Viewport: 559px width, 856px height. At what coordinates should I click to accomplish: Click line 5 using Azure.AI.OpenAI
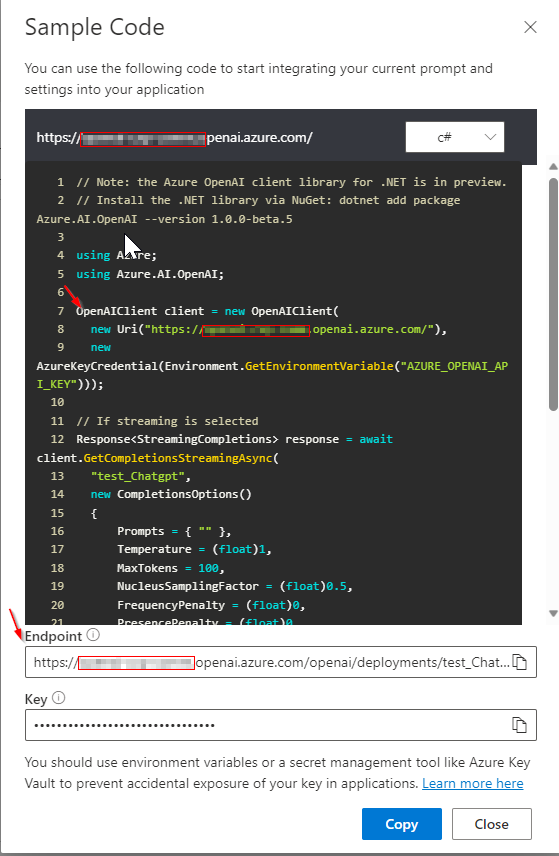[x=150, y=274]
